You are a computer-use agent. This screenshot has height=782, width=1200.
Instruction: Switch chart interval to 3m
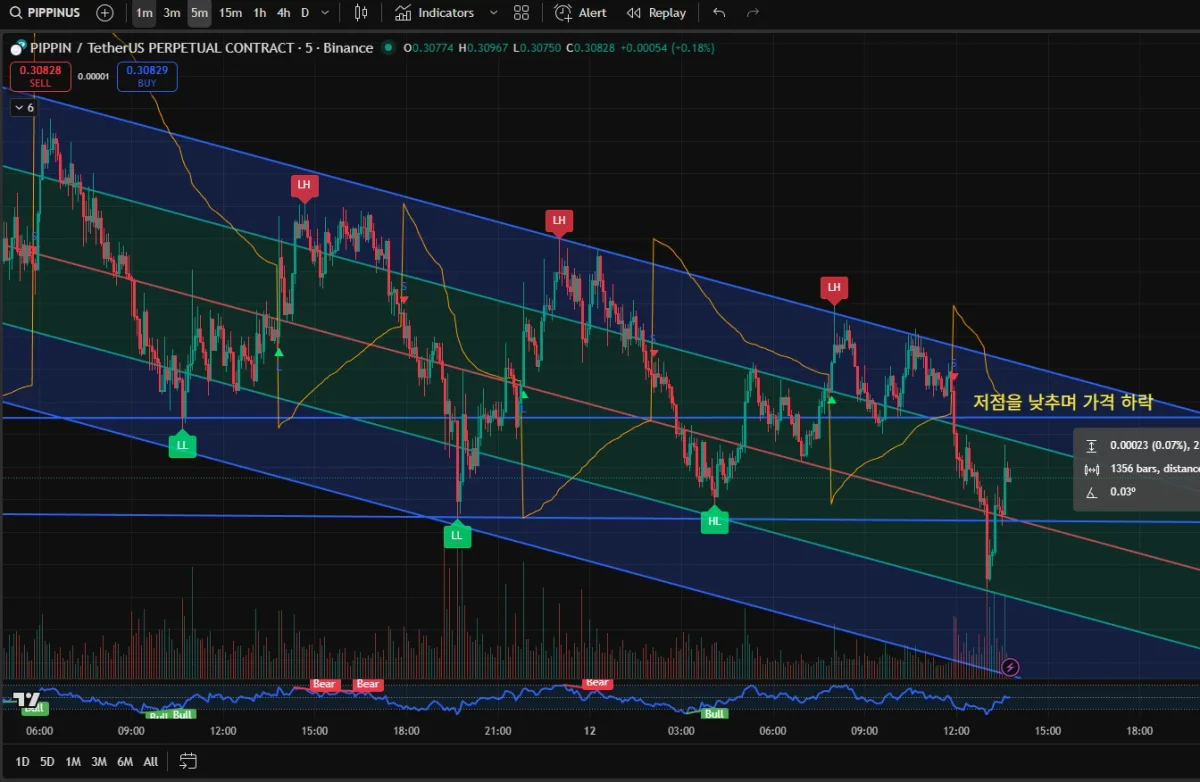172,13
